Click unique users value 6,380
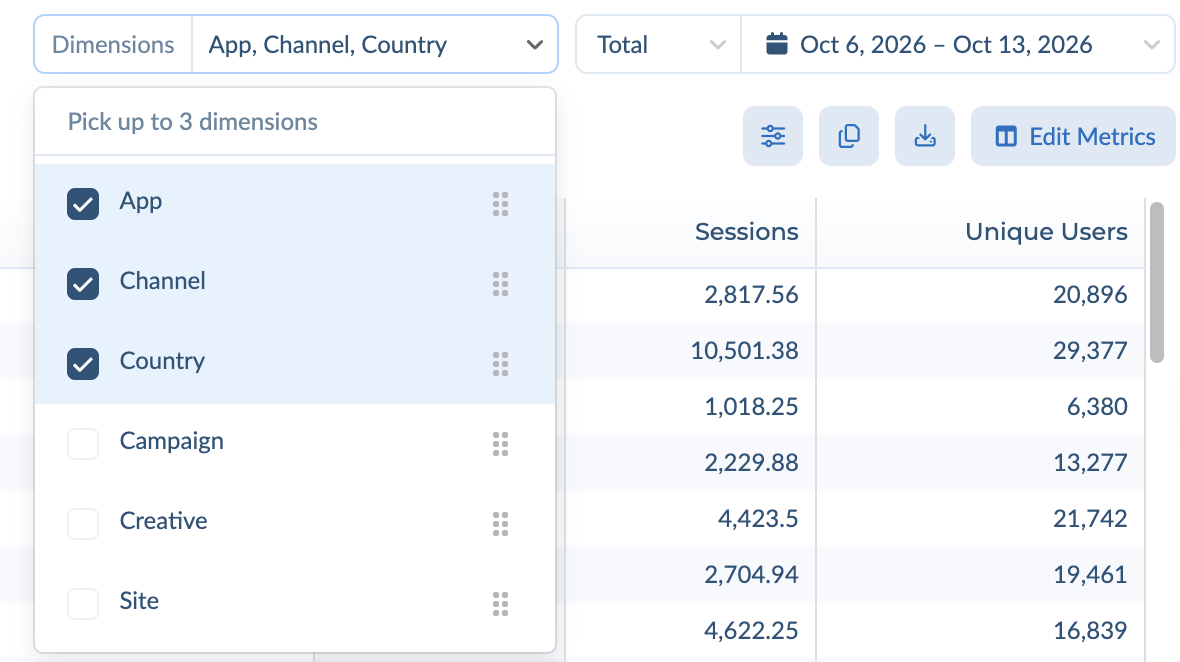This screenshot has height=662, width=1180. click(x=1097, y=406)
